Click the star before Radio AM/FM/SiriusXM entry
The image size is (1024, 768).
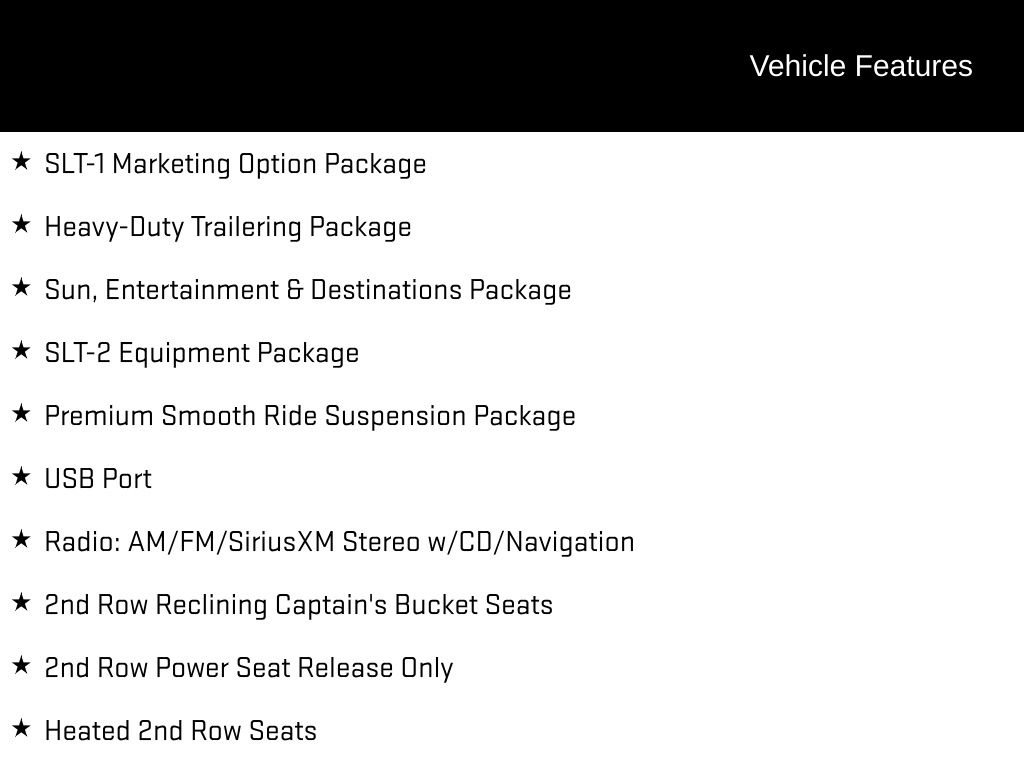[22, 539]
